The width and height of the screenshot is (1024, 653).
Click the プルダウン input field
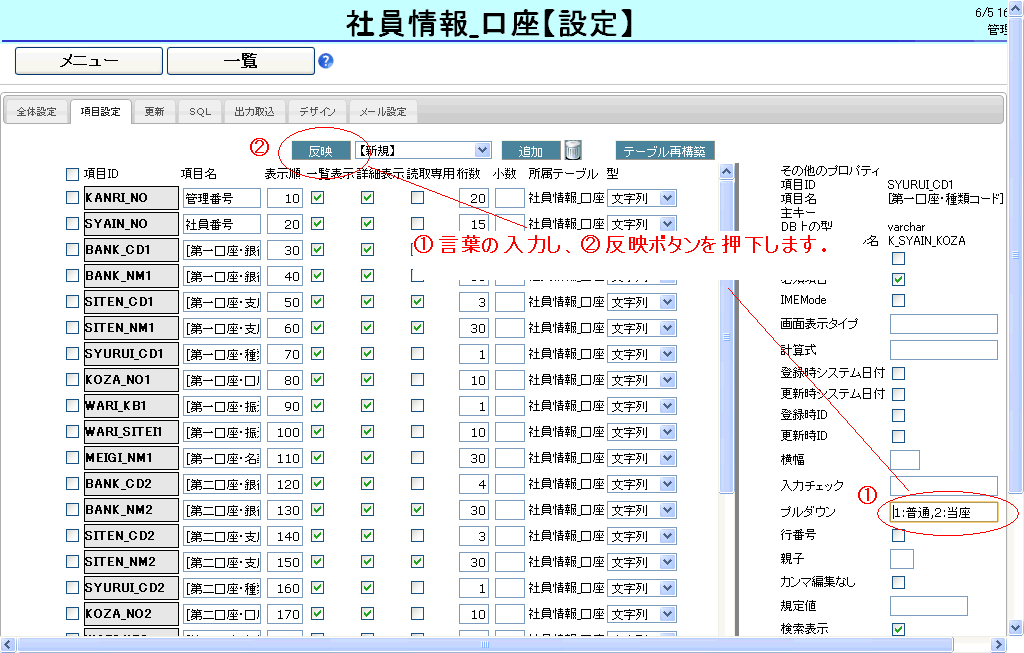944,512
